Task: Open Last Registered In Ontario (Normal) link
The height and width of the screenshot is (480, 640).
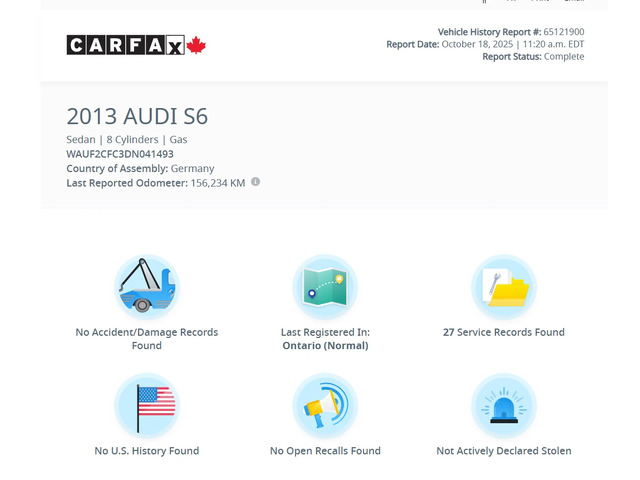Action: pyautogui.click(x=325, y=339)
